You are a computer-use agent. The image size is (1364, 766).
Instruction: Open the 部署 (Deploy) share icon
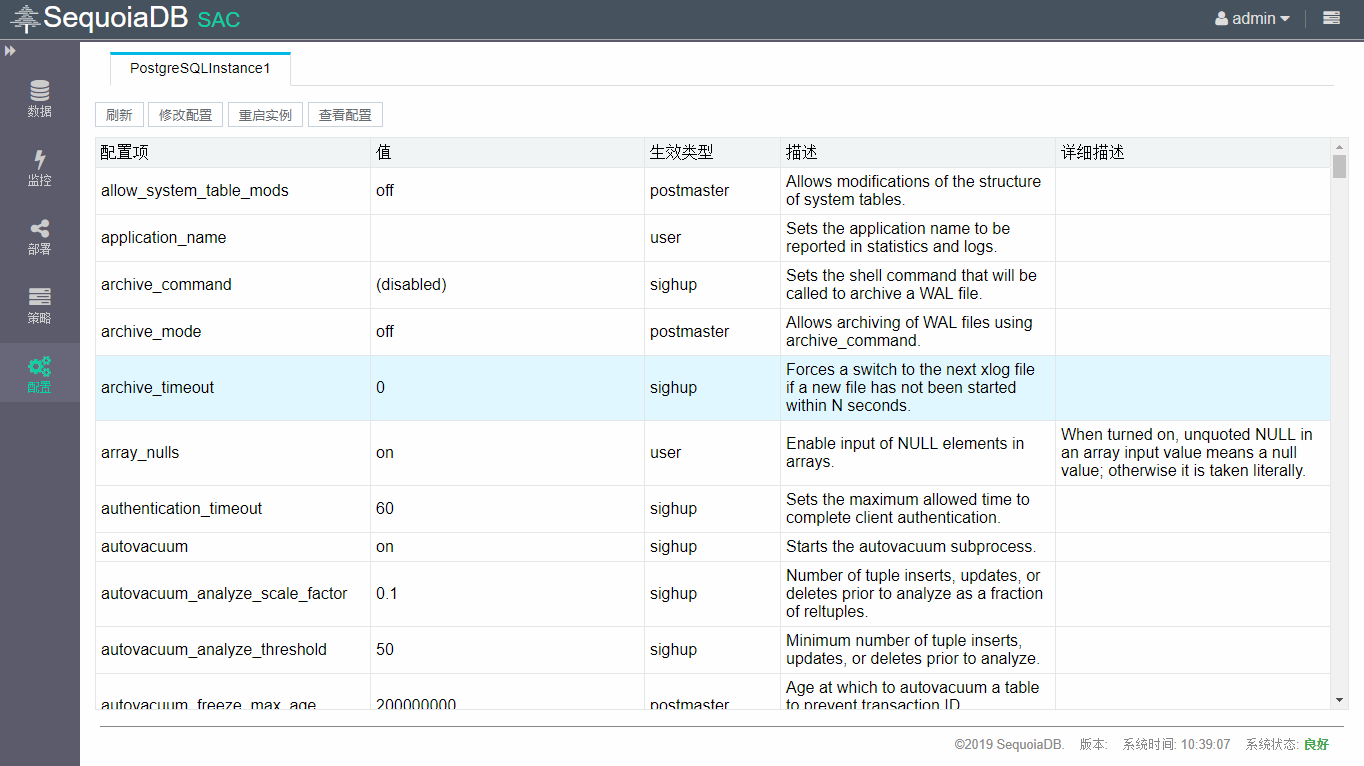pyautogui.click(x=39, y=236)
